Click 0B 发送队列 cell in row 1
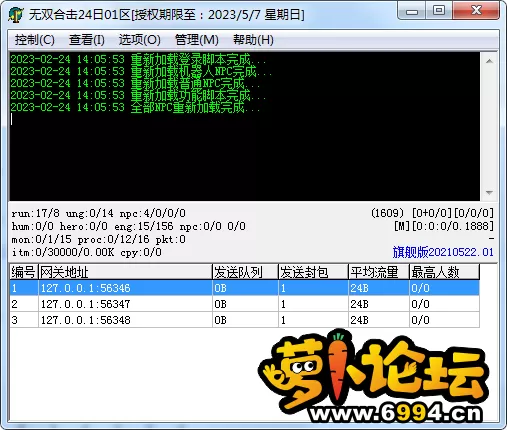This screenshot has width=507, height=430. [x=245, y=288]
